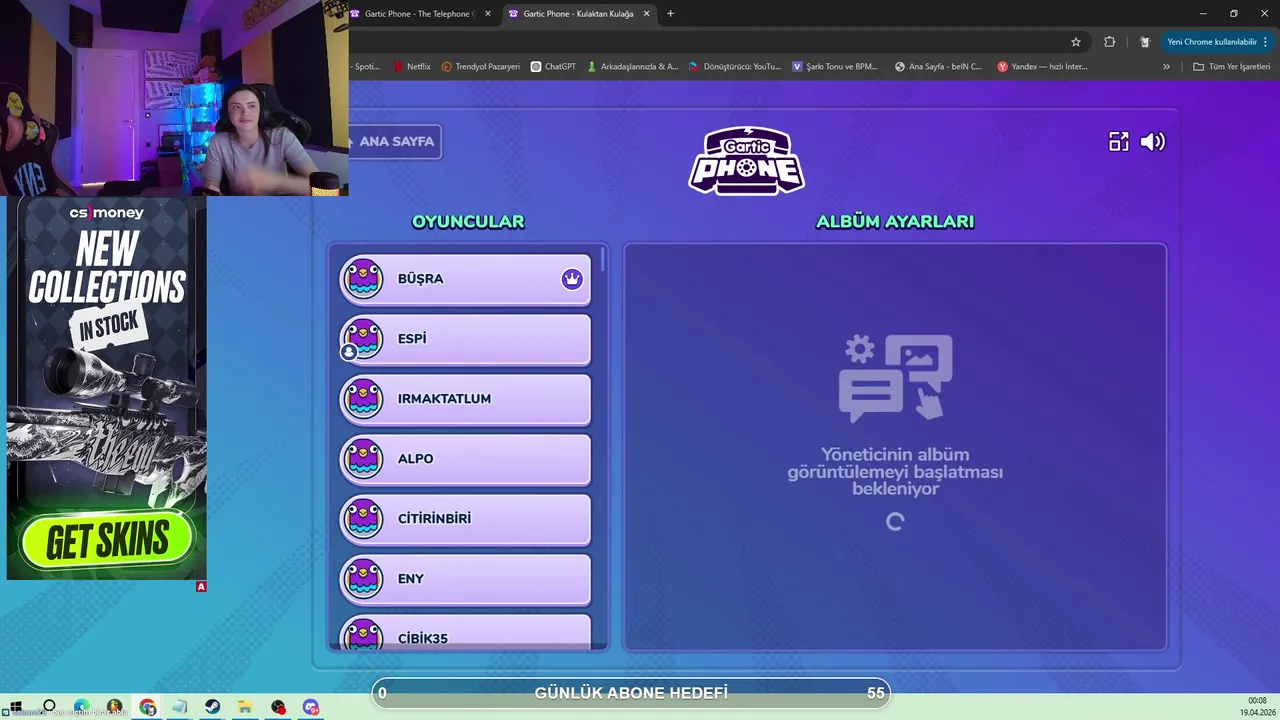
Task: Select the IRMAKTATLUM player row
Action: 465,399
